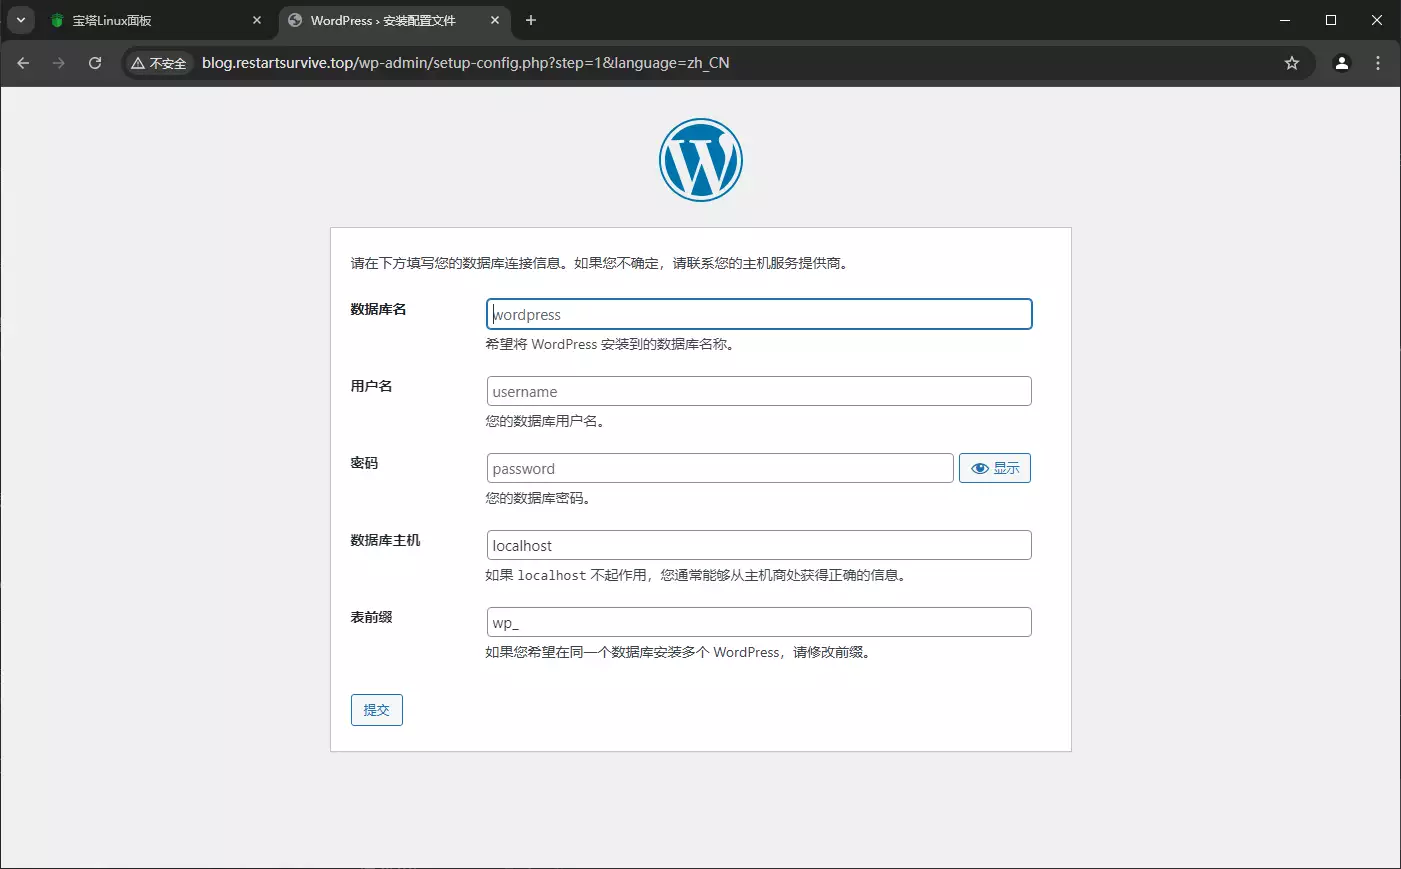Bookmark this page with the star icon
Image resolution: width=1401 pixels, height=869 pixels.
[1292, 63]
